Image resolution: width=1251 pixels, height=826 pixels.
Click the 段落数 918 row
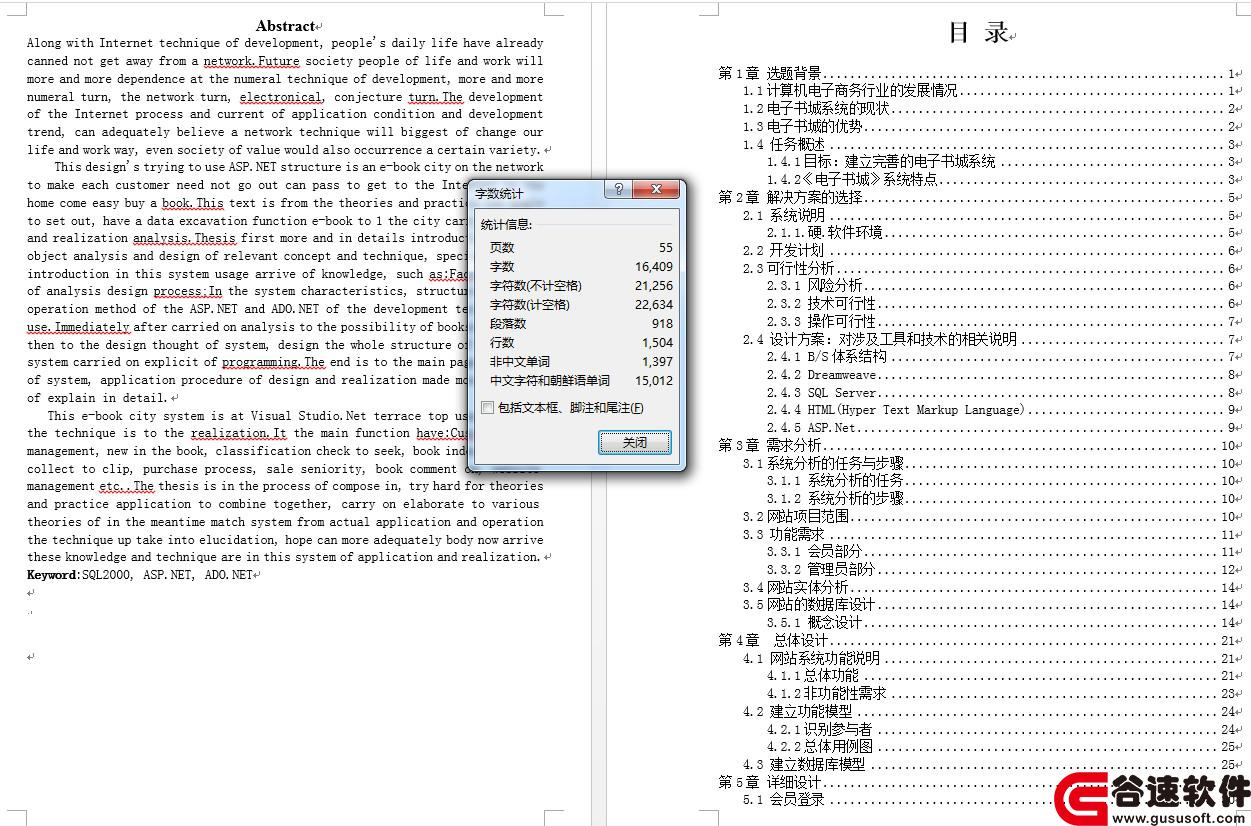tap(581, 324)
